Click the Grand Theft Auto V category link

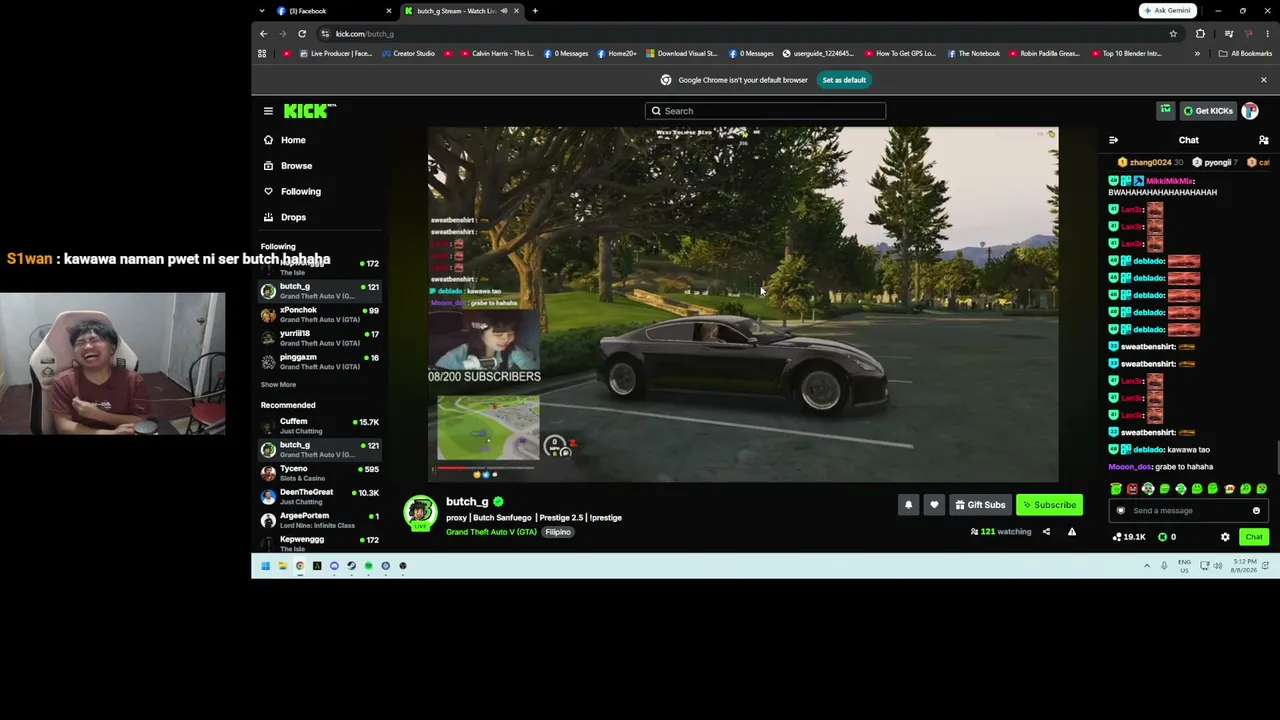[491, 532]
